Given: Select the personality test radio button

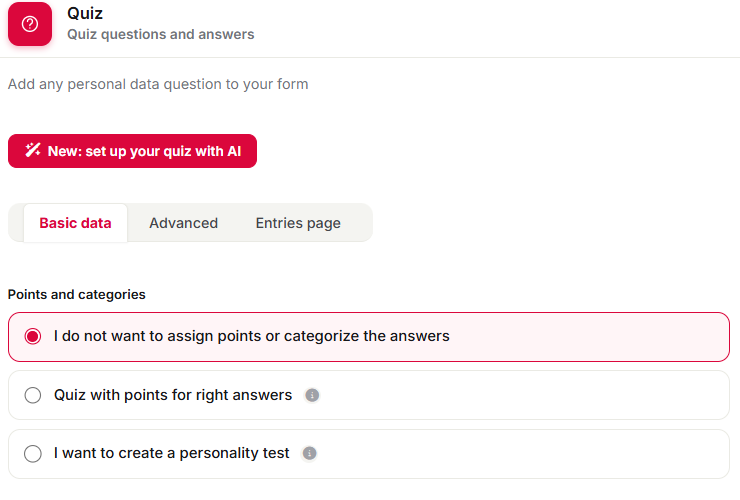Looking at the screenshot, I should click(33, 454).
